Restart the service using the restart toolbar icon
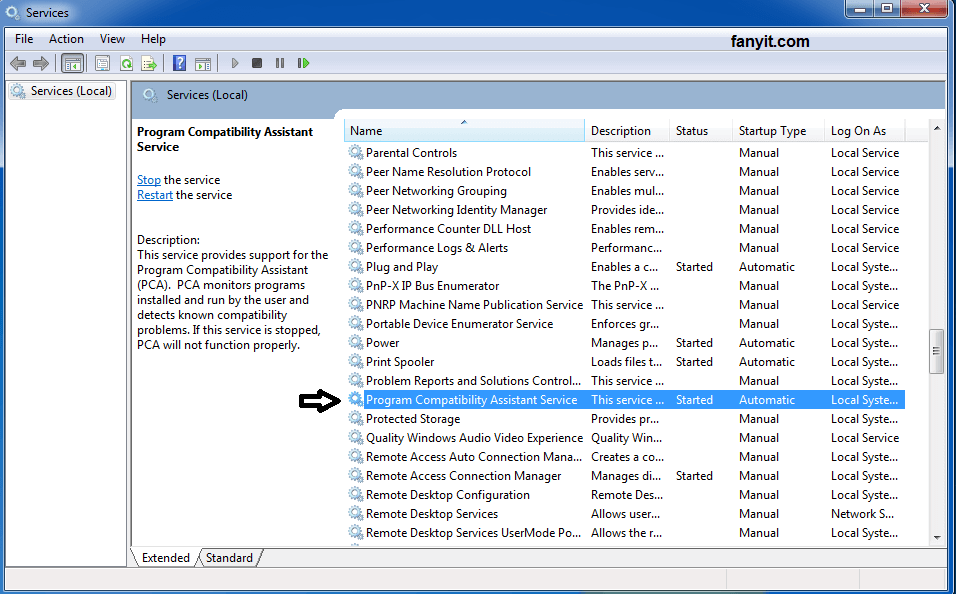This screenshot has height=594, width=956. [304, 63]
